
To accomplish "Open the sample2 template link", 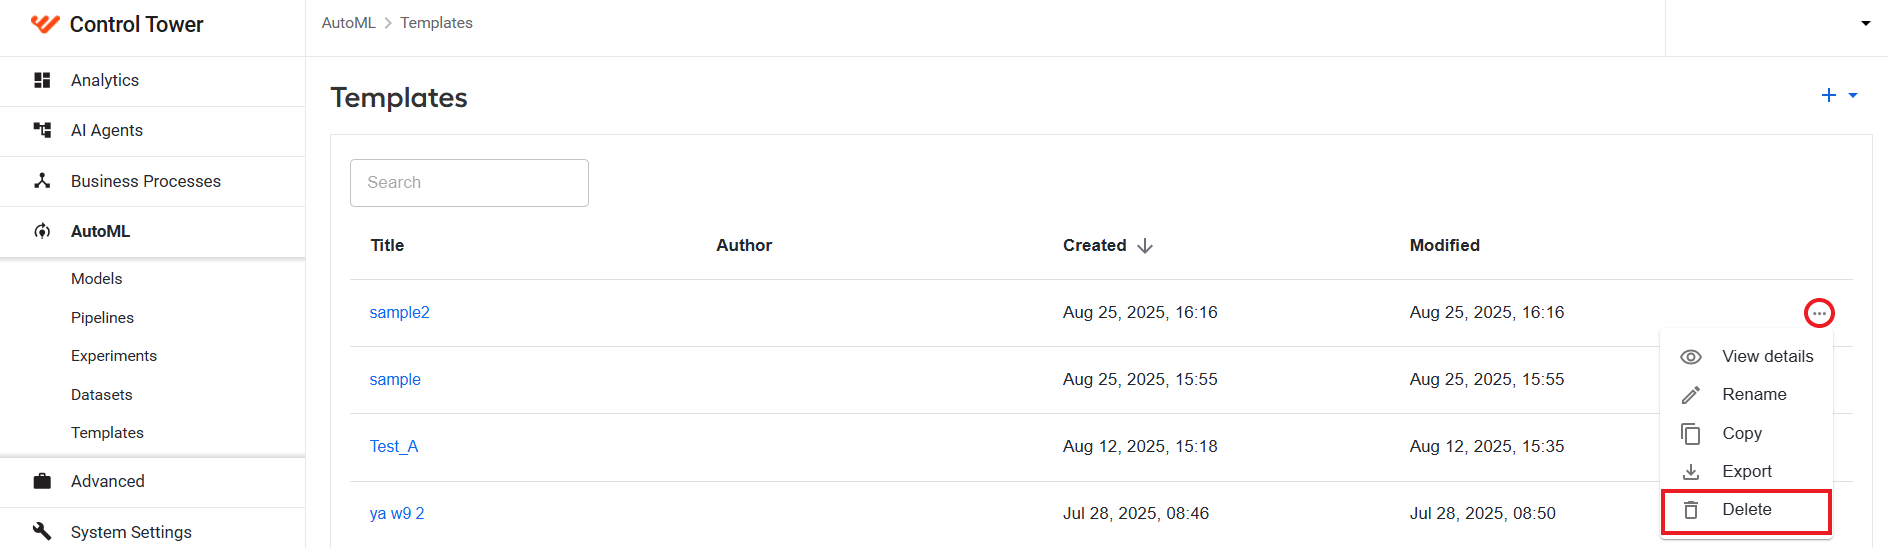I will point(399,313).
